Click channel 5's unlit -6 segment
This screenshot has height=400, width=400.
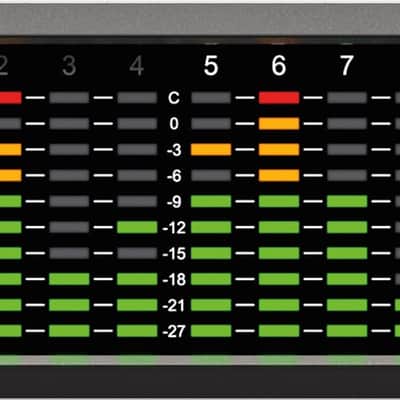[x=211, y=175]
